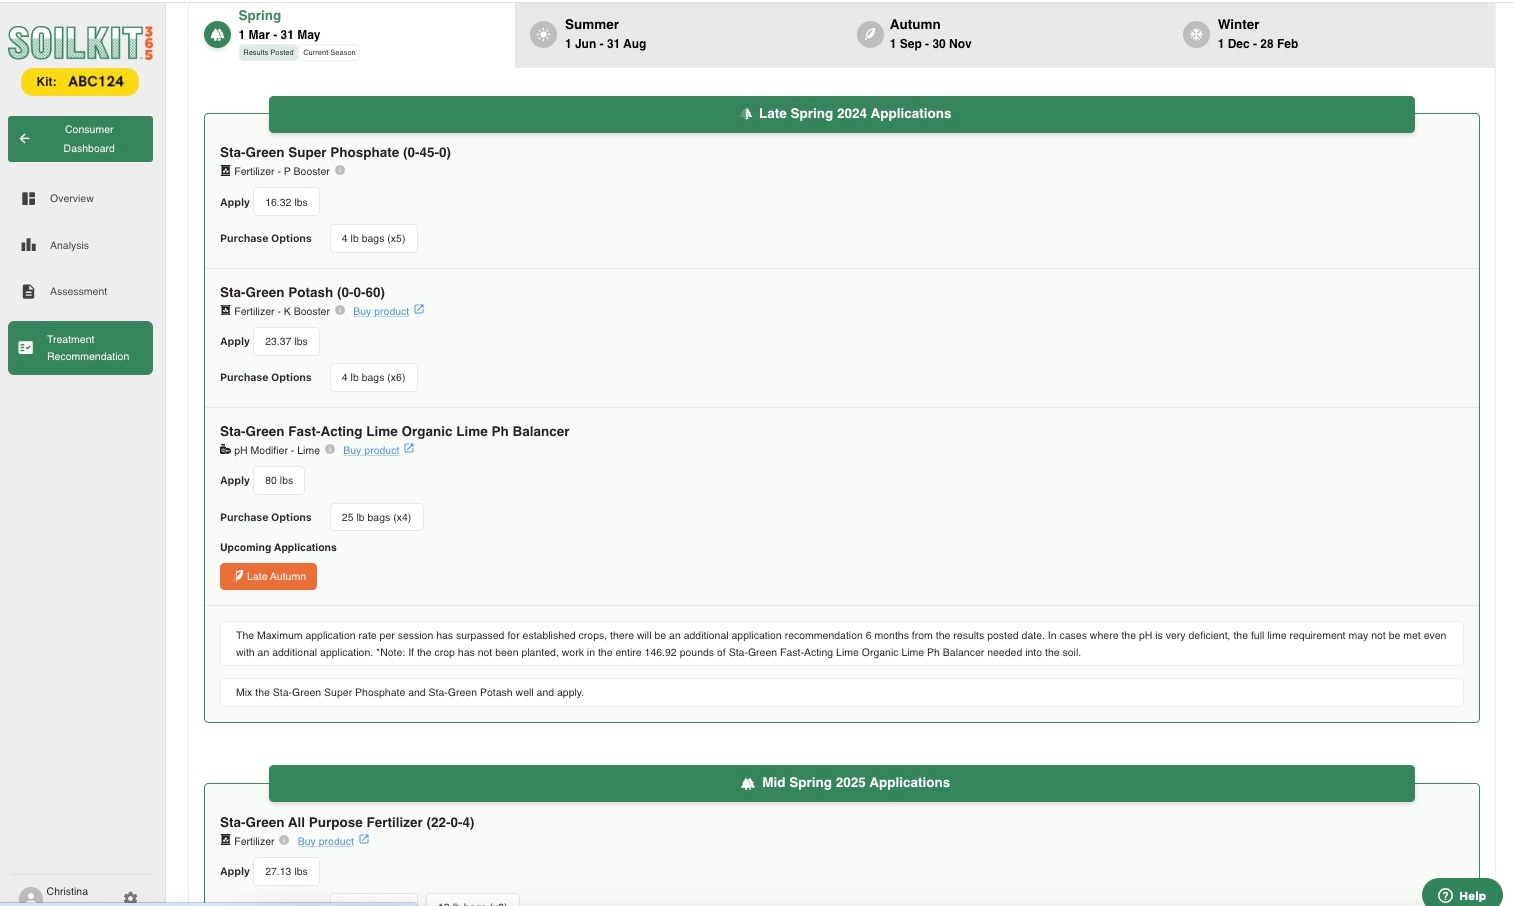Open the Help button
The width and height of the screenshot is (1515, 906).
(1462, 894)
